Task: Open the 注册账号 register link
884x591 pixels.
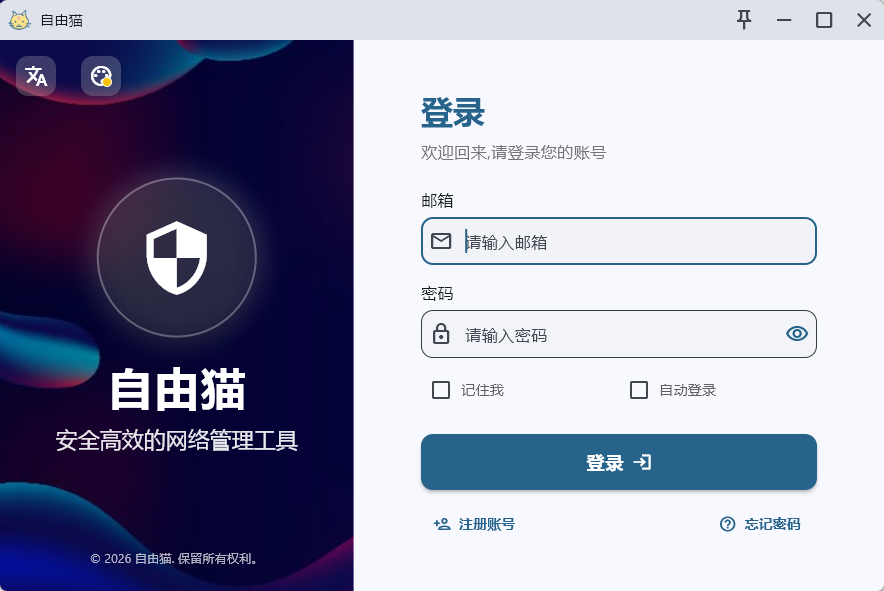Action: click(486, 524)
